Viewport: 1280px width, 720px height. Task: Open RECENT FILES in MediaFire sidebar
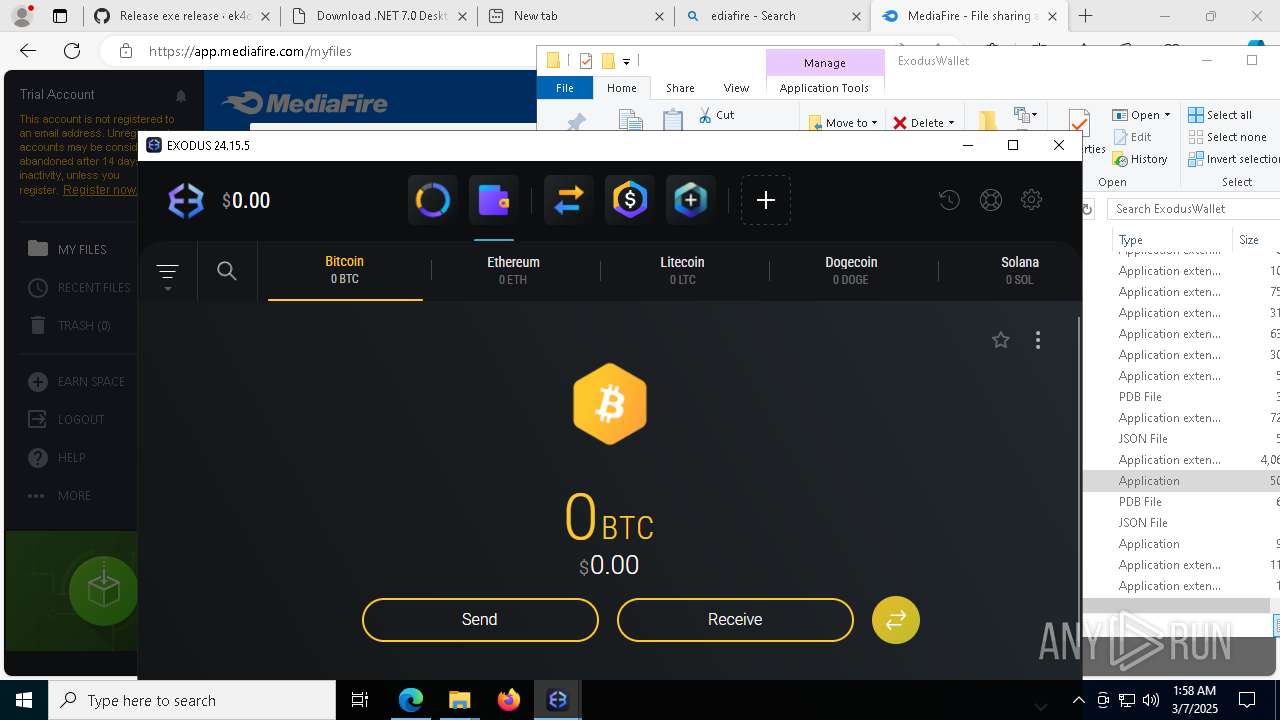click(x=80, y=287)
